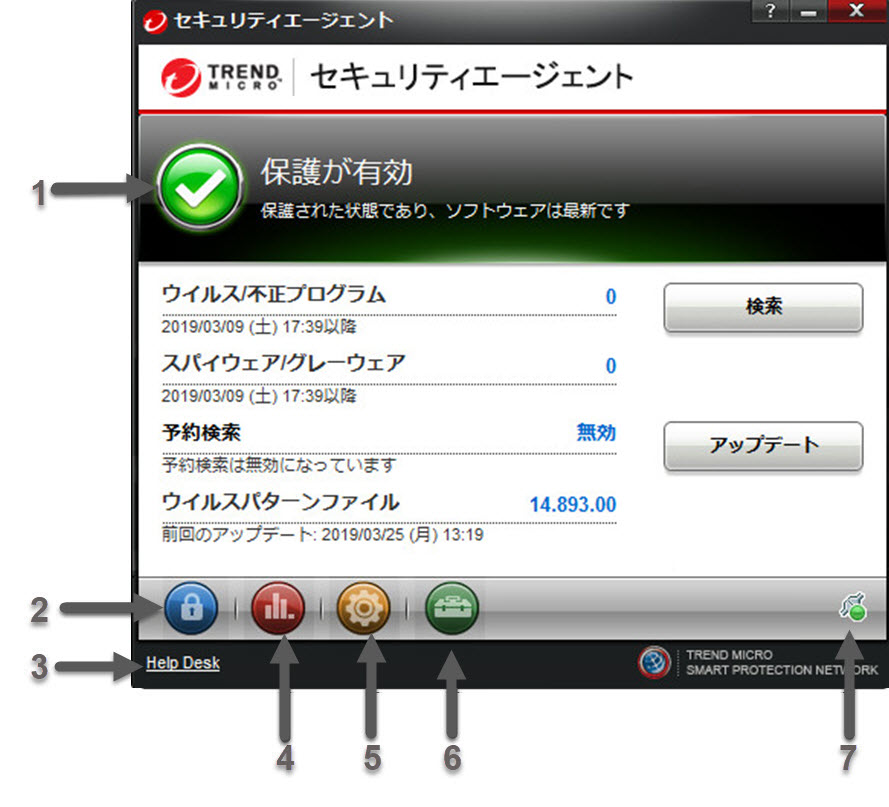The image size is (889, 807).
Task: Click the Trend Micro logo in header
Action: tap(222, 76)
